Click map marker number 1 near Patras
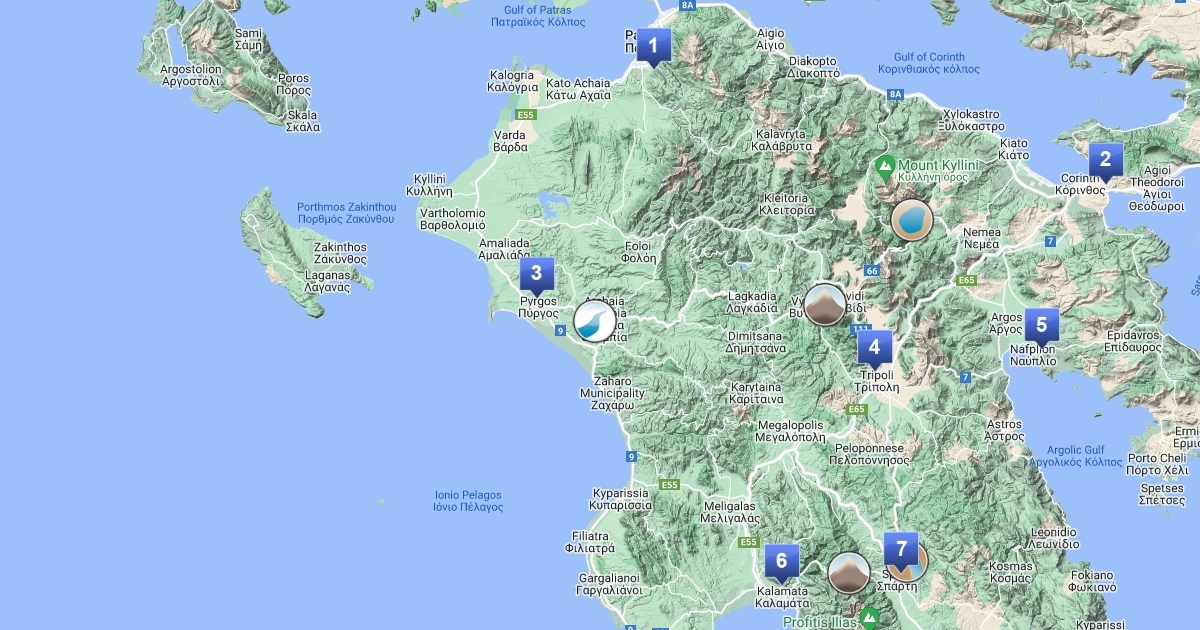1200x630 pixels. (653, 46)
